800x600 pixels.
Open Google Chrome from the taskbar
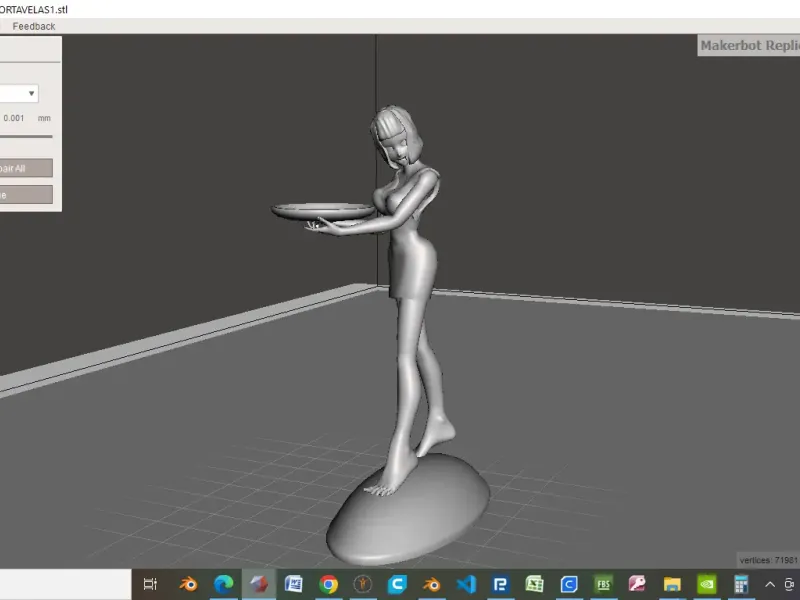pyautogui.click(x=328, y=584)
